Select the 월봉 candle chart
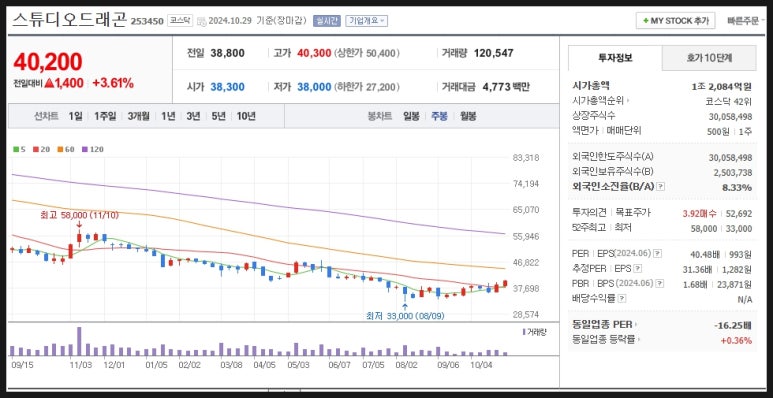 468,116
